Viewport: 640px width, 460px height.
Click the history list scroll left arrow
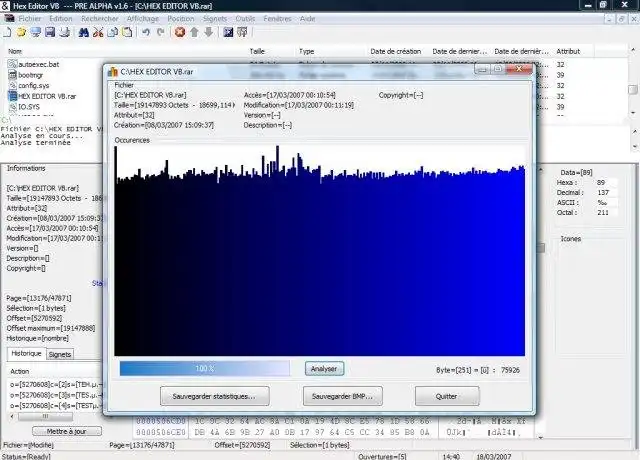12,417
